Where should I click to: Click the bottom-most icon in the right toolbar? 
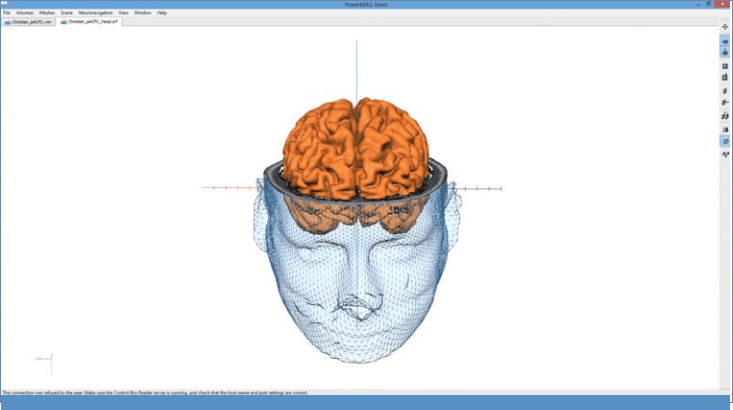point(725,154)
